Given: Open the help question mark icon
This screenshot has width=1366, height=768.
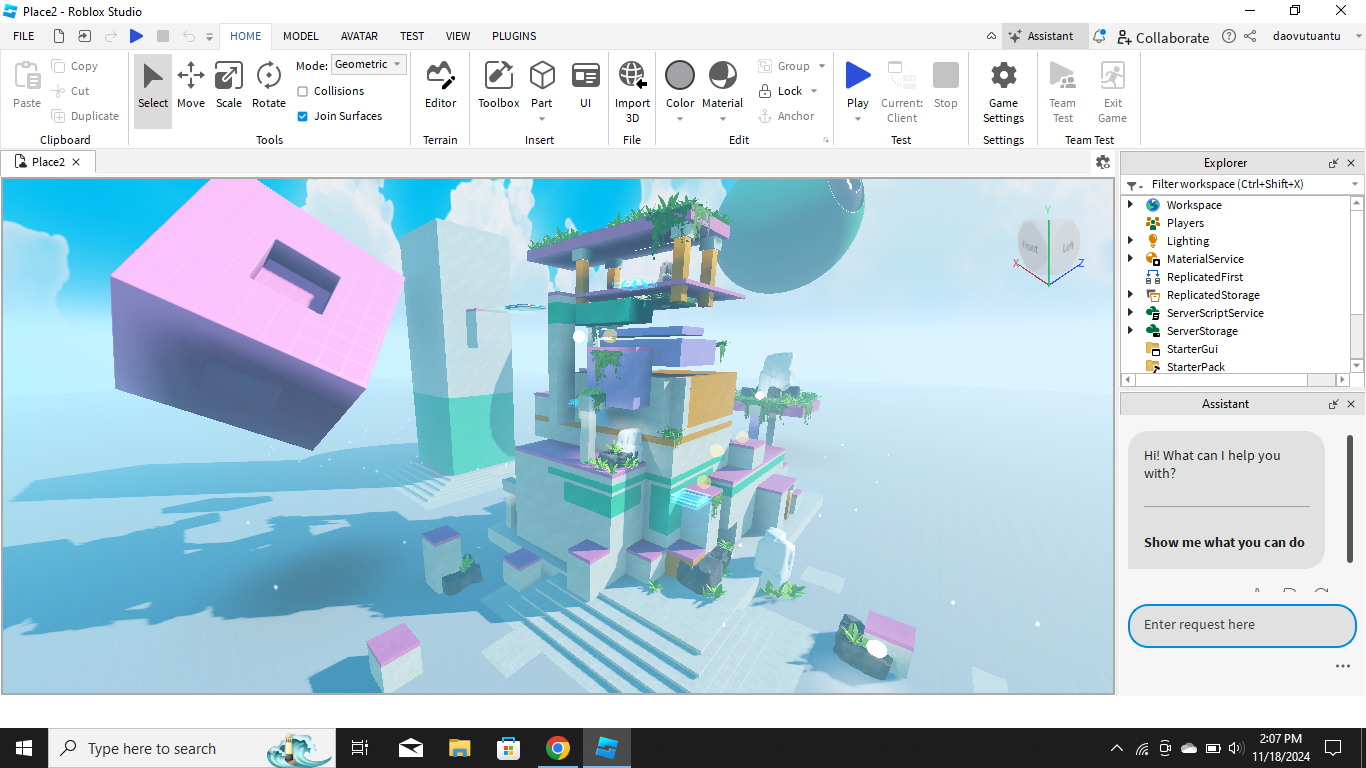Looking at the screenshot, I should (x=1228, y=36).
